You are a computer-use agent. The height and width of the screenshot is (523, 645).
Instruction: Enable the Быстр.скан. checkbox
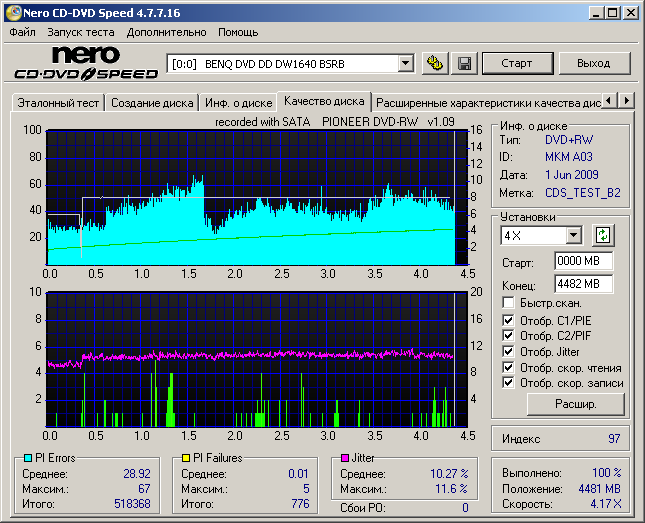pyautogui.click(x=508, y=303)
